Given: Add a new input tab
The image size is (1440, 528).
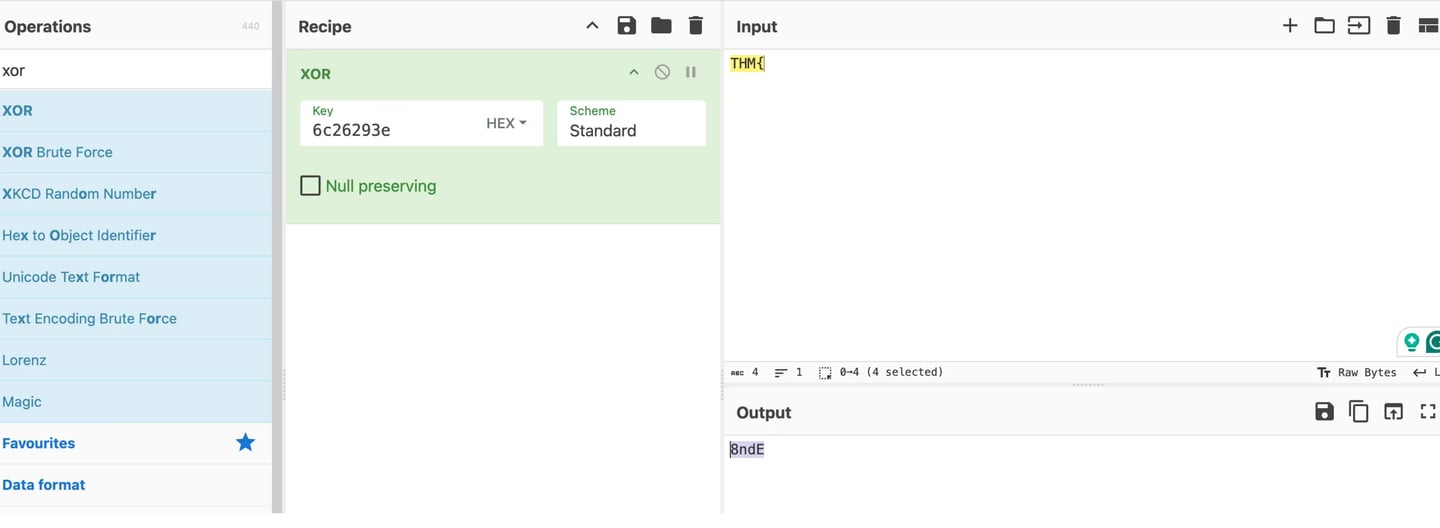Looking at the screenshot, I should point(1290,26).
